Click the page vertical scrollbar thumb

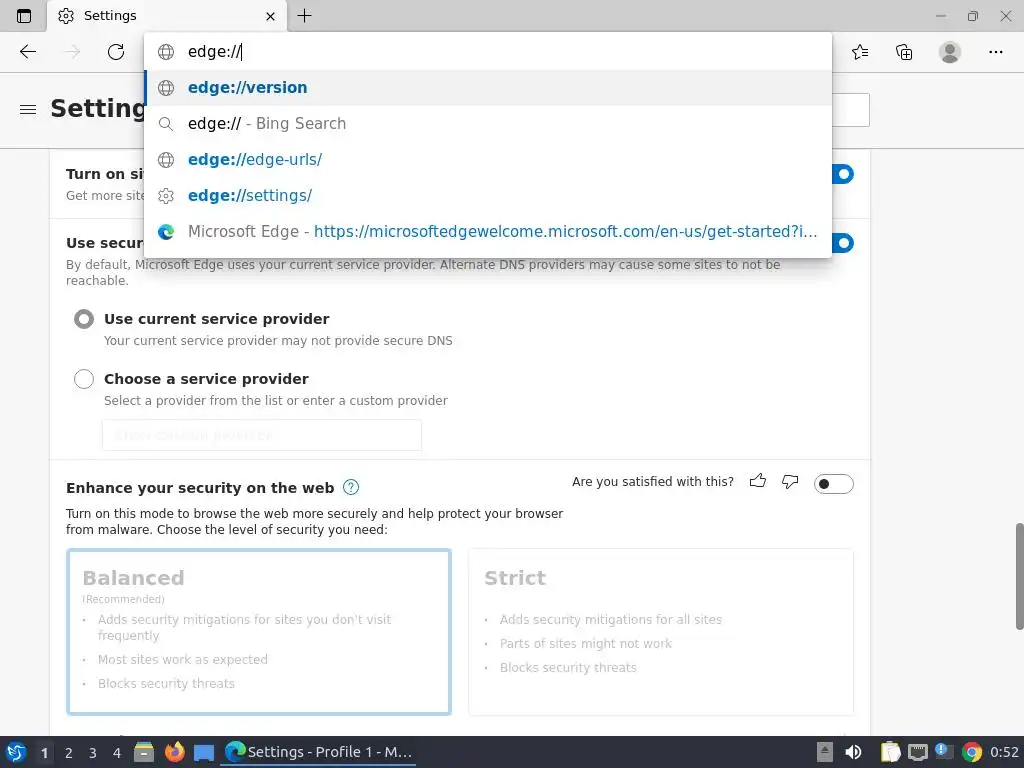(1019, 576)
